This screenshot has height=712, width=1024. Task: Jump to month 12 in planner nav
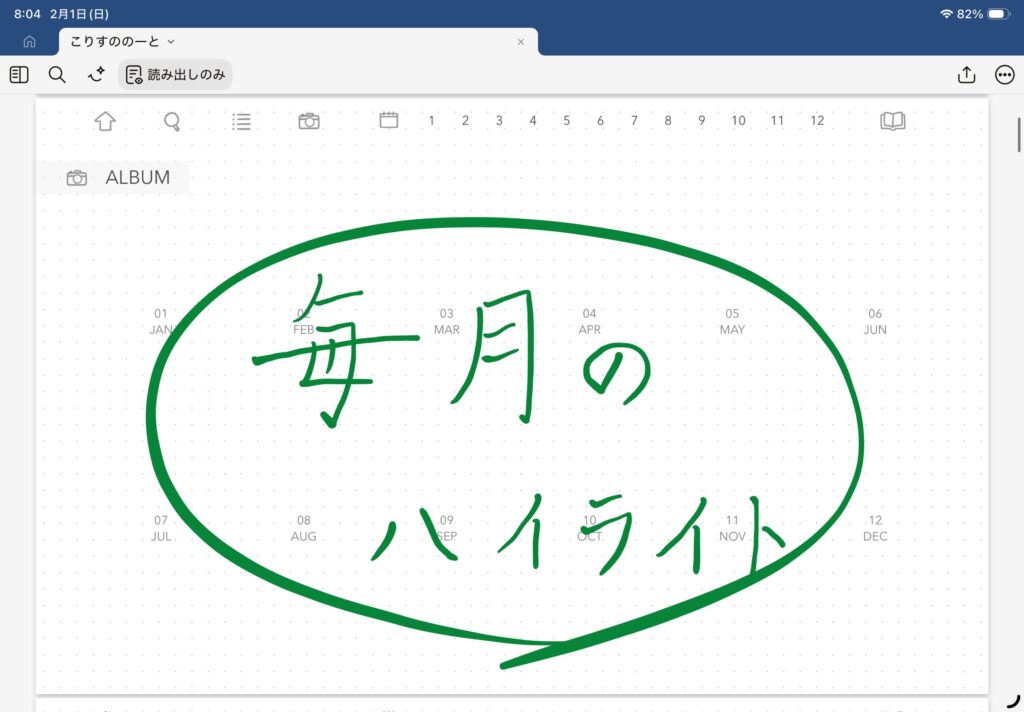[817, 121]
